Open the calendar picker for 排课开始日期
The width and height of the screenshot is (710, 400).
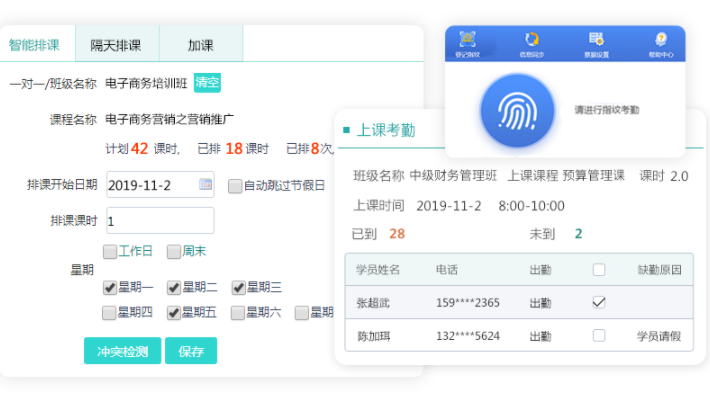205,184
